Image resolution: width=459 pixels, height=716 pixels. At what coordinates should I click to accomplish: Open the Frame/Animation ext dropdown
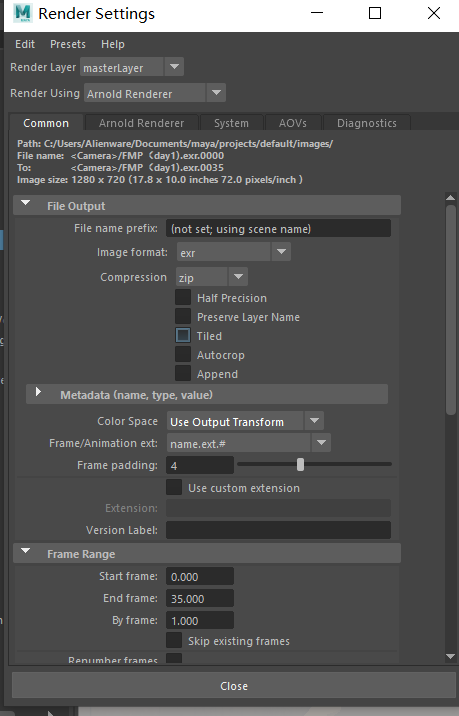(249, 443)
